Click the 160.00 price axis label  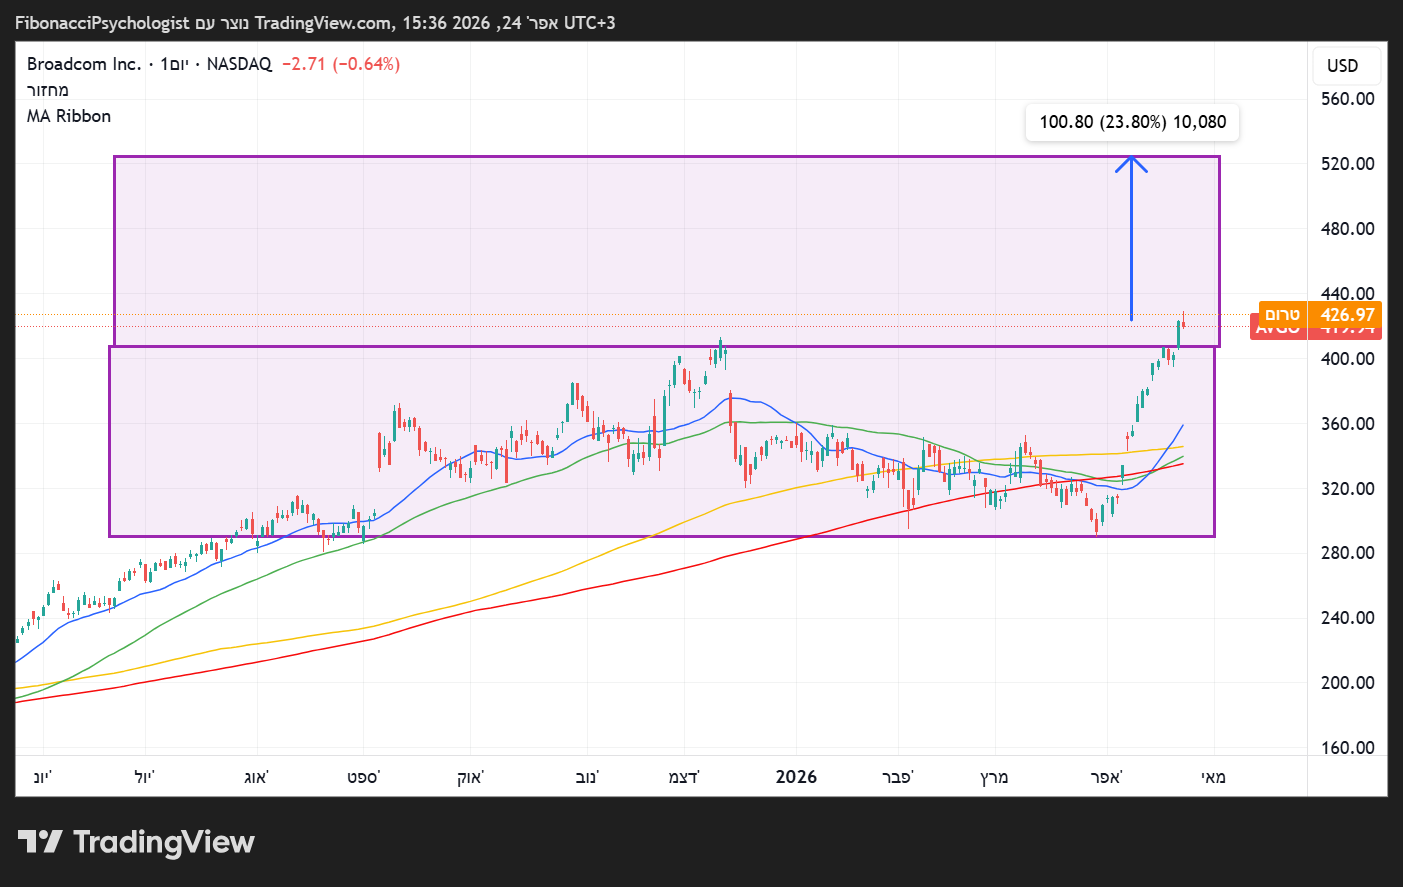1347,748
